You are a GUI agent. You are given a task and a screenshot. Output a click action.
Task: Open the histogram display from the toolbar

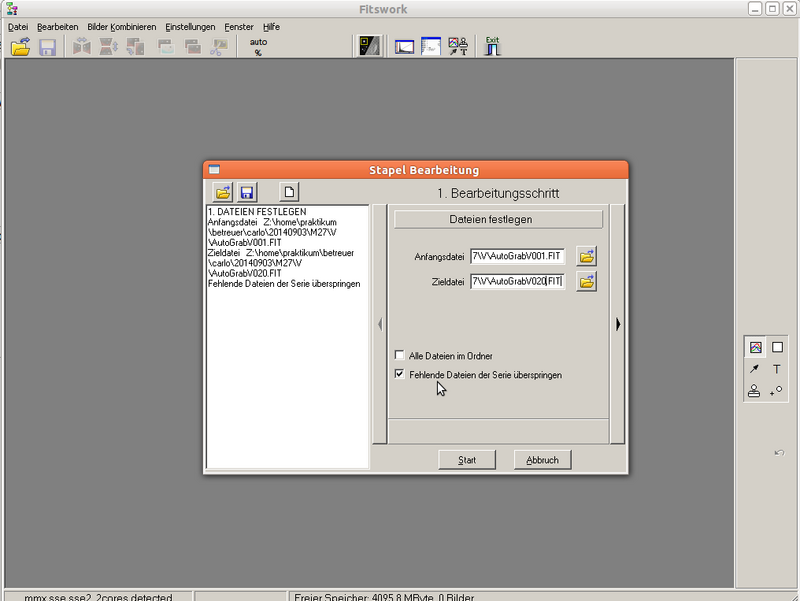pos(404,45)
